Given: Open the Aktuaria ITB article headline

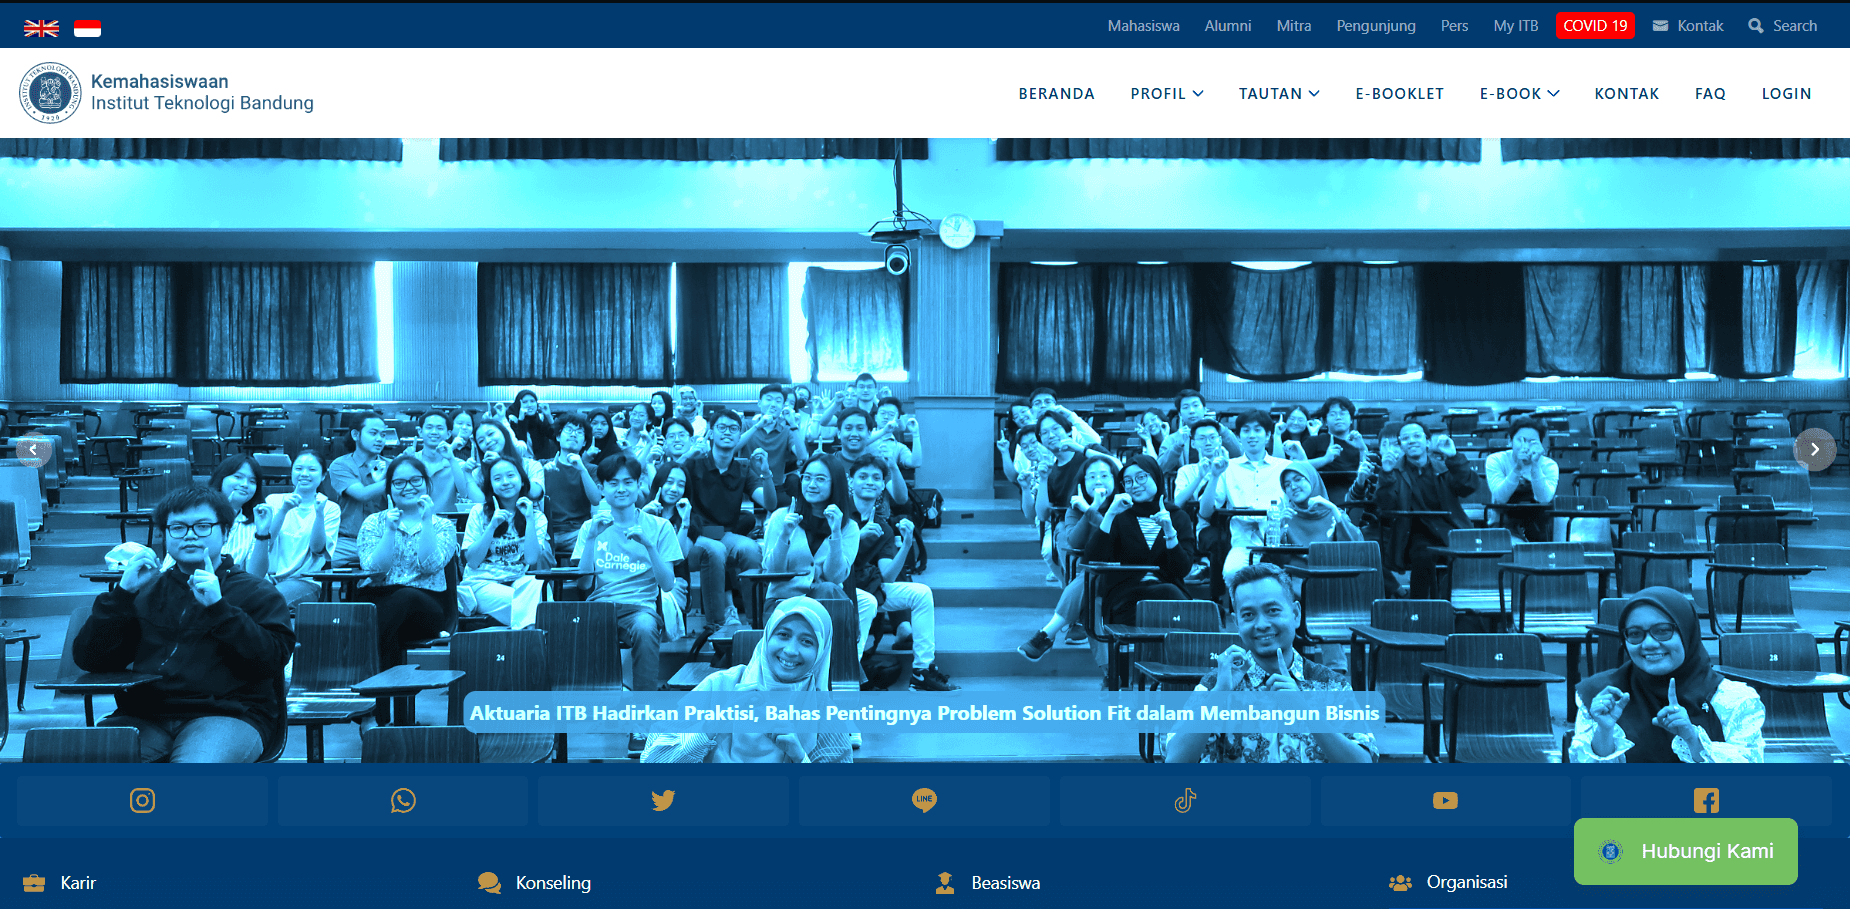Looking at the screenshot, I should point(924,713).
